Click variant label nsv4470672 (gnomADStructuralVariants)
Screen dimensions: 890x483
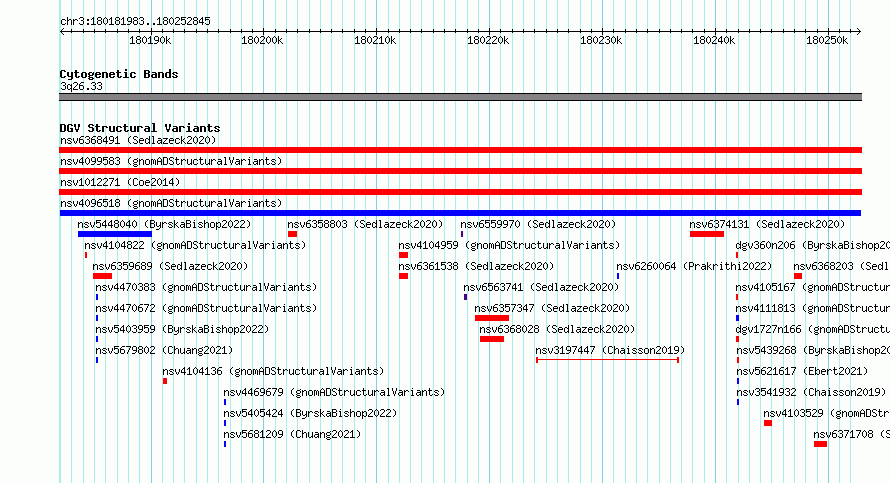click(x=206, y=308)
